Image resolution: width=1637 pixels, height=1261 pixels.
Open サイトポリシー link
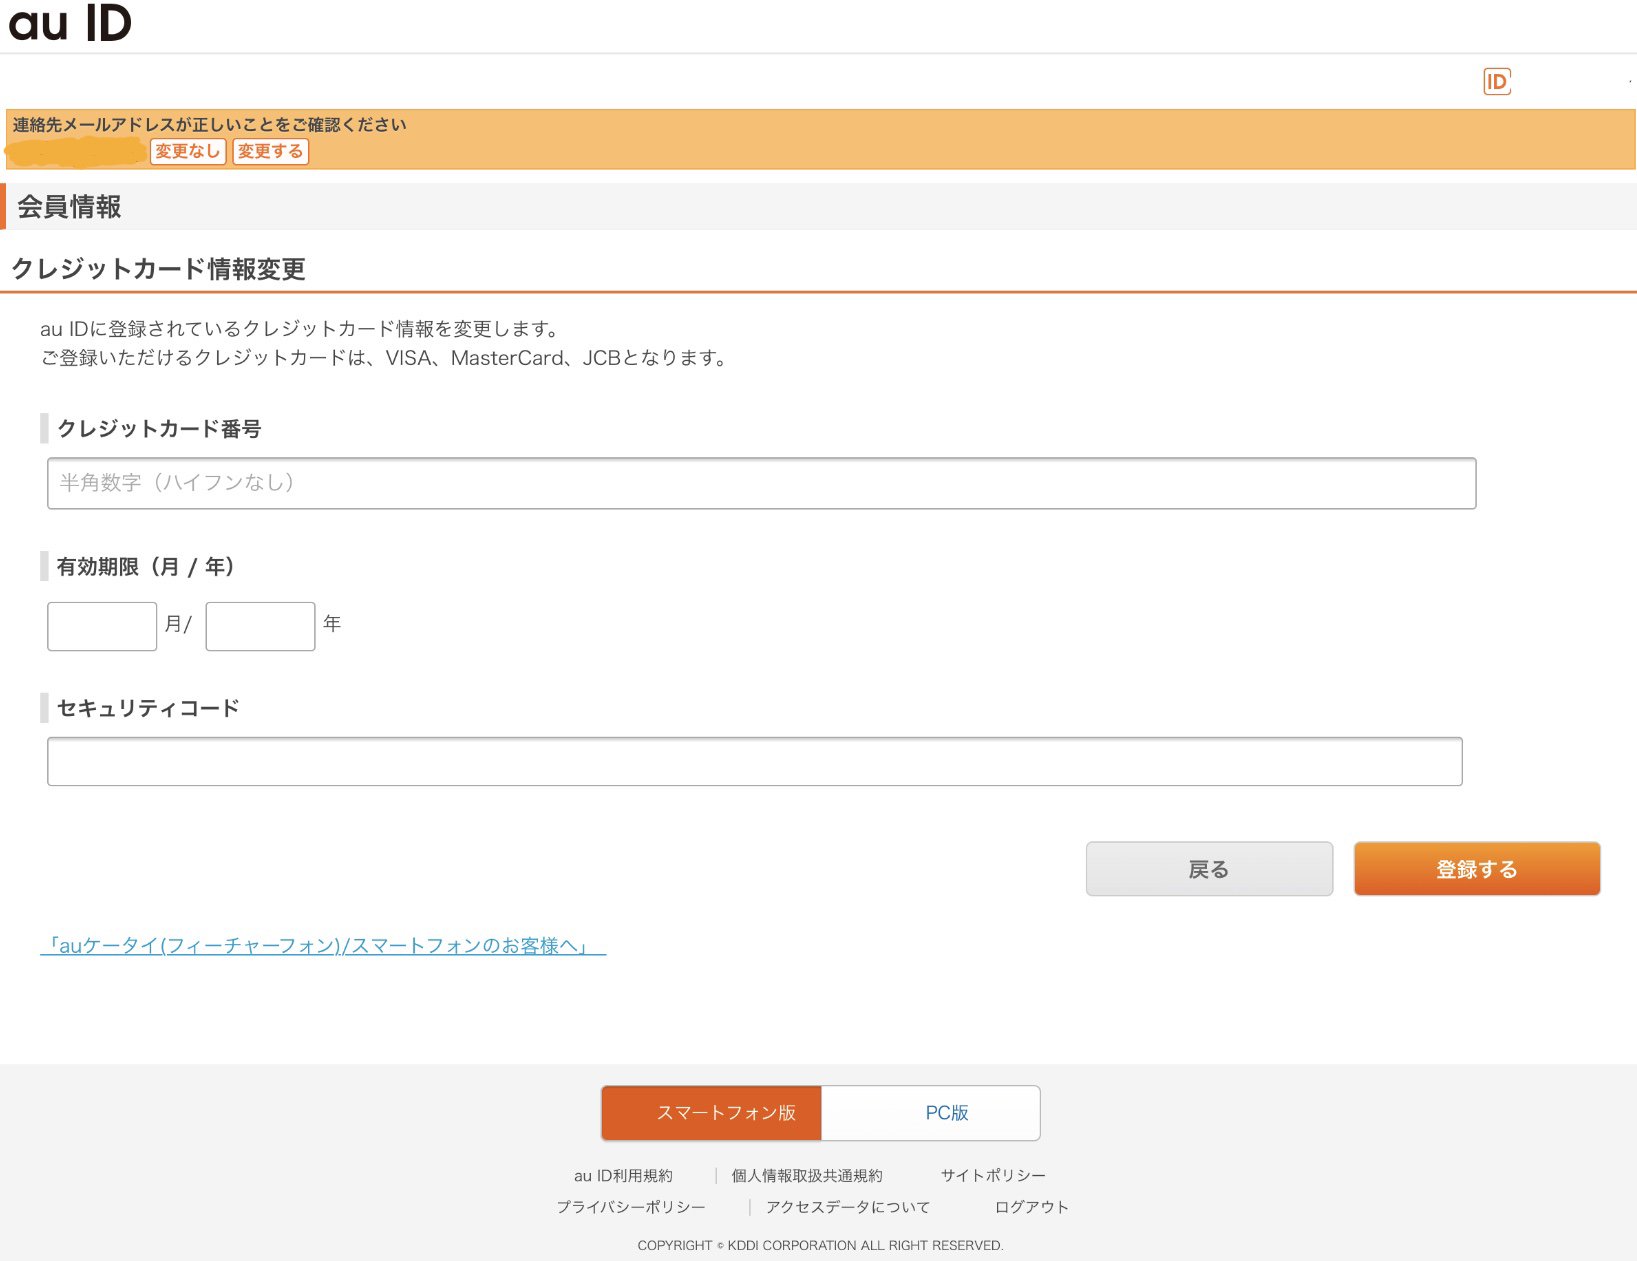click(993, 1176)
